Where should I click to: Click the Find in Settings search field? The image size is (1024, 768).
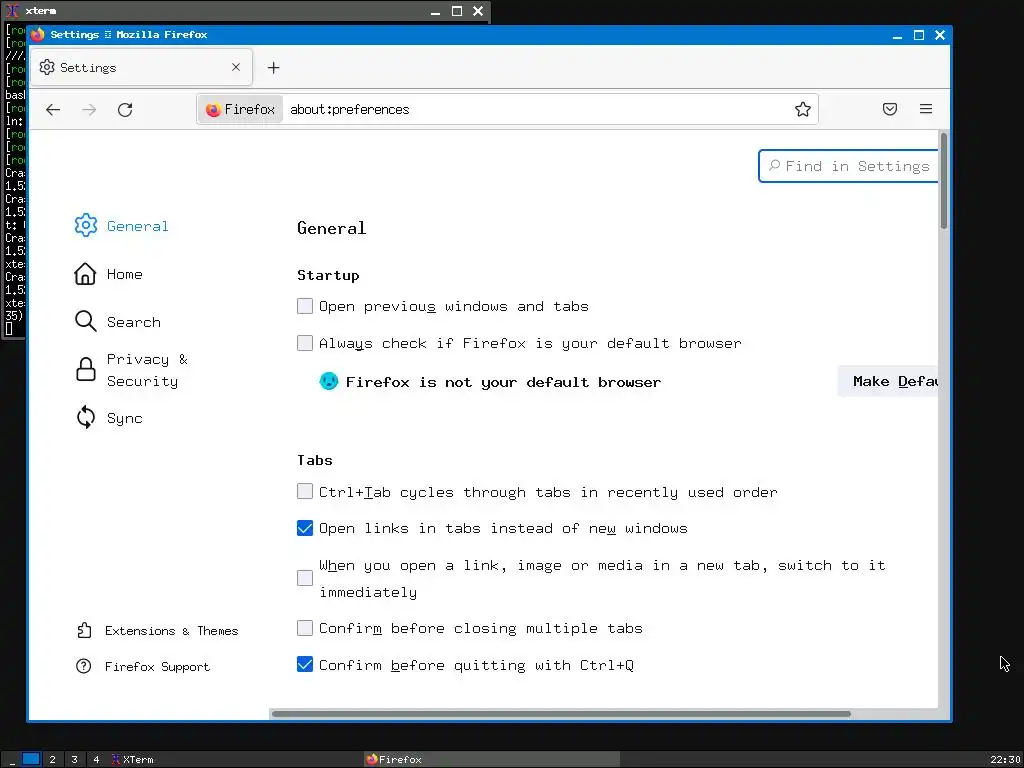click(848, 166)
